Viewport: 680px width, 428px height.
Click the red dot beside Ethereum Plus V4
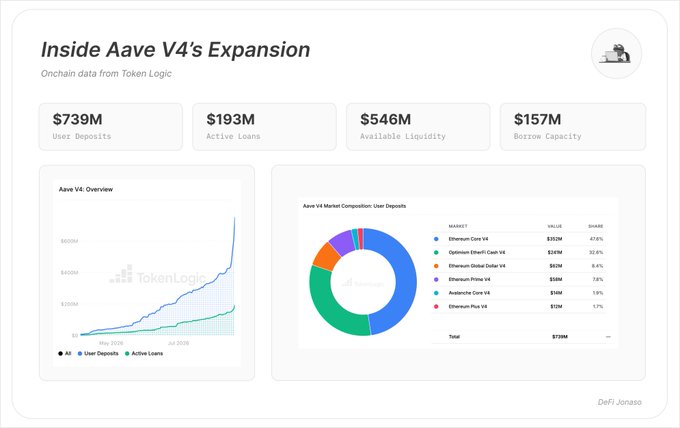point(436,307)
